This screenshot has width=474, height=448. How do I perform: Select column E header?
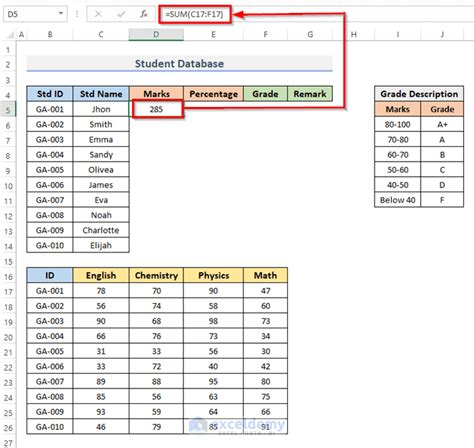point(213,34)
